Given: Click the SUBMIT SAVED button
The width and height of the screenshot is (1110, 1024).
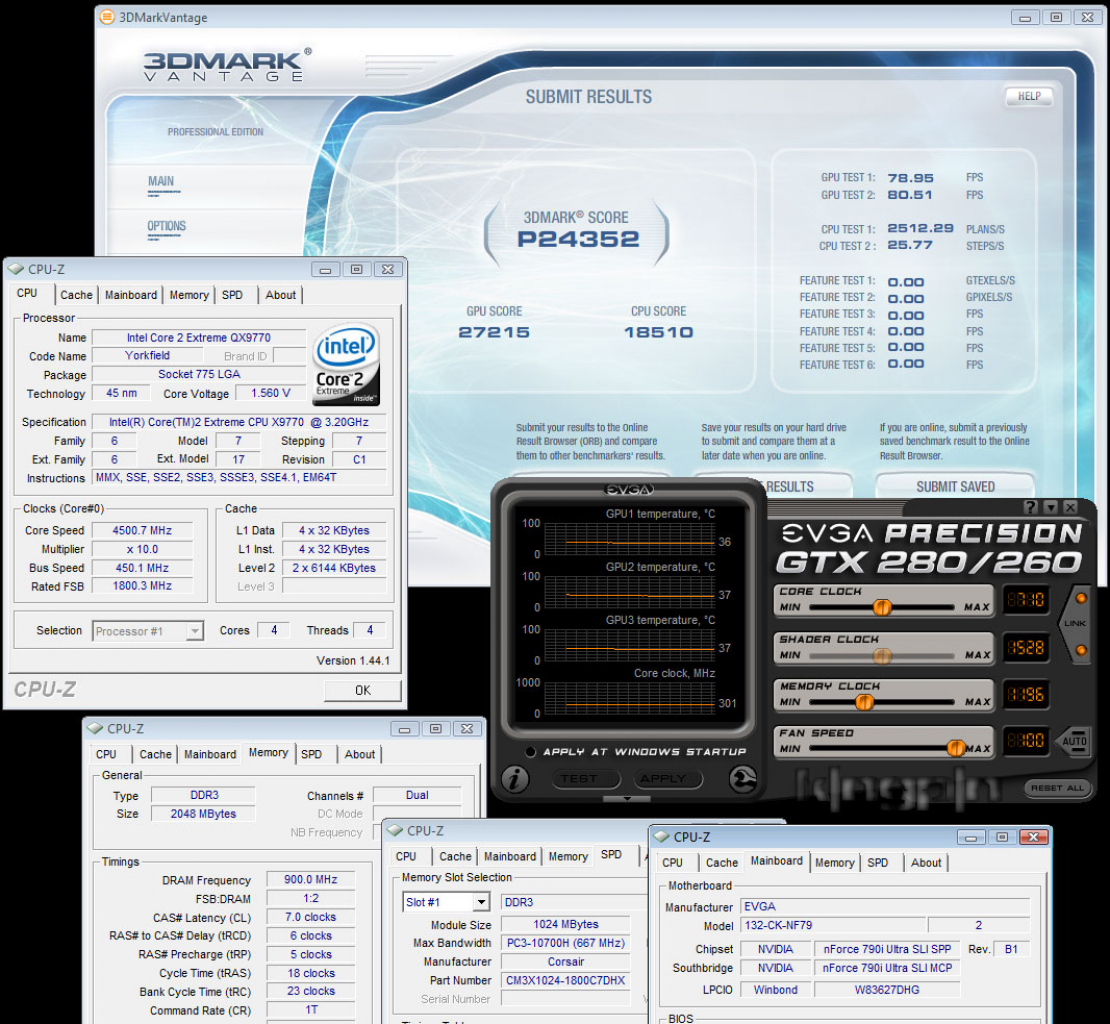Looking at the screenshot, I should point(955,486).
